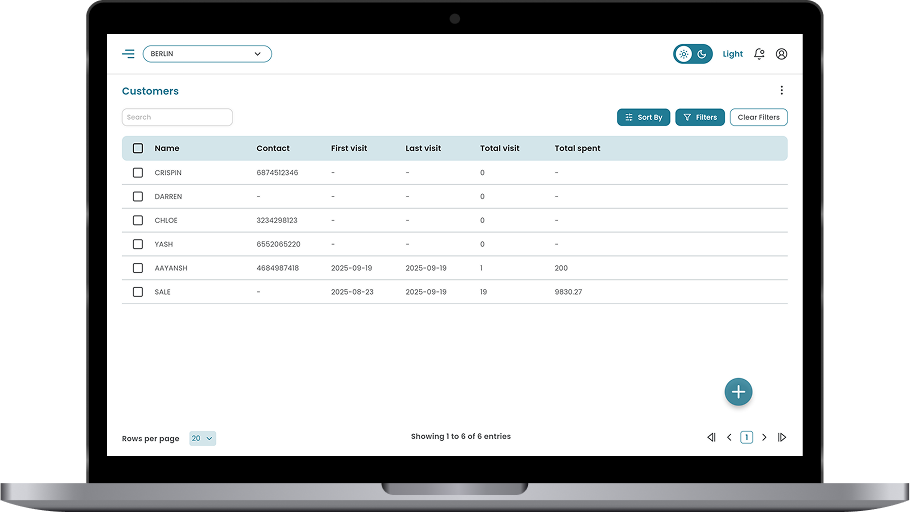910x512 pixels.
Task: Open the notifications bell
Action: (759, 54)
